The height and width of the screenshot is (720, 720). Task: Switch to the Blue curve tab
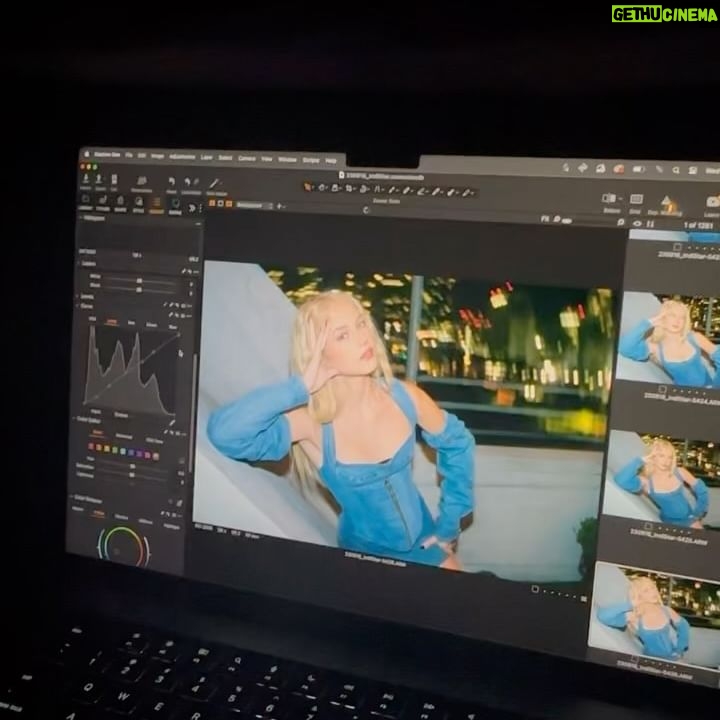point(173,327)
